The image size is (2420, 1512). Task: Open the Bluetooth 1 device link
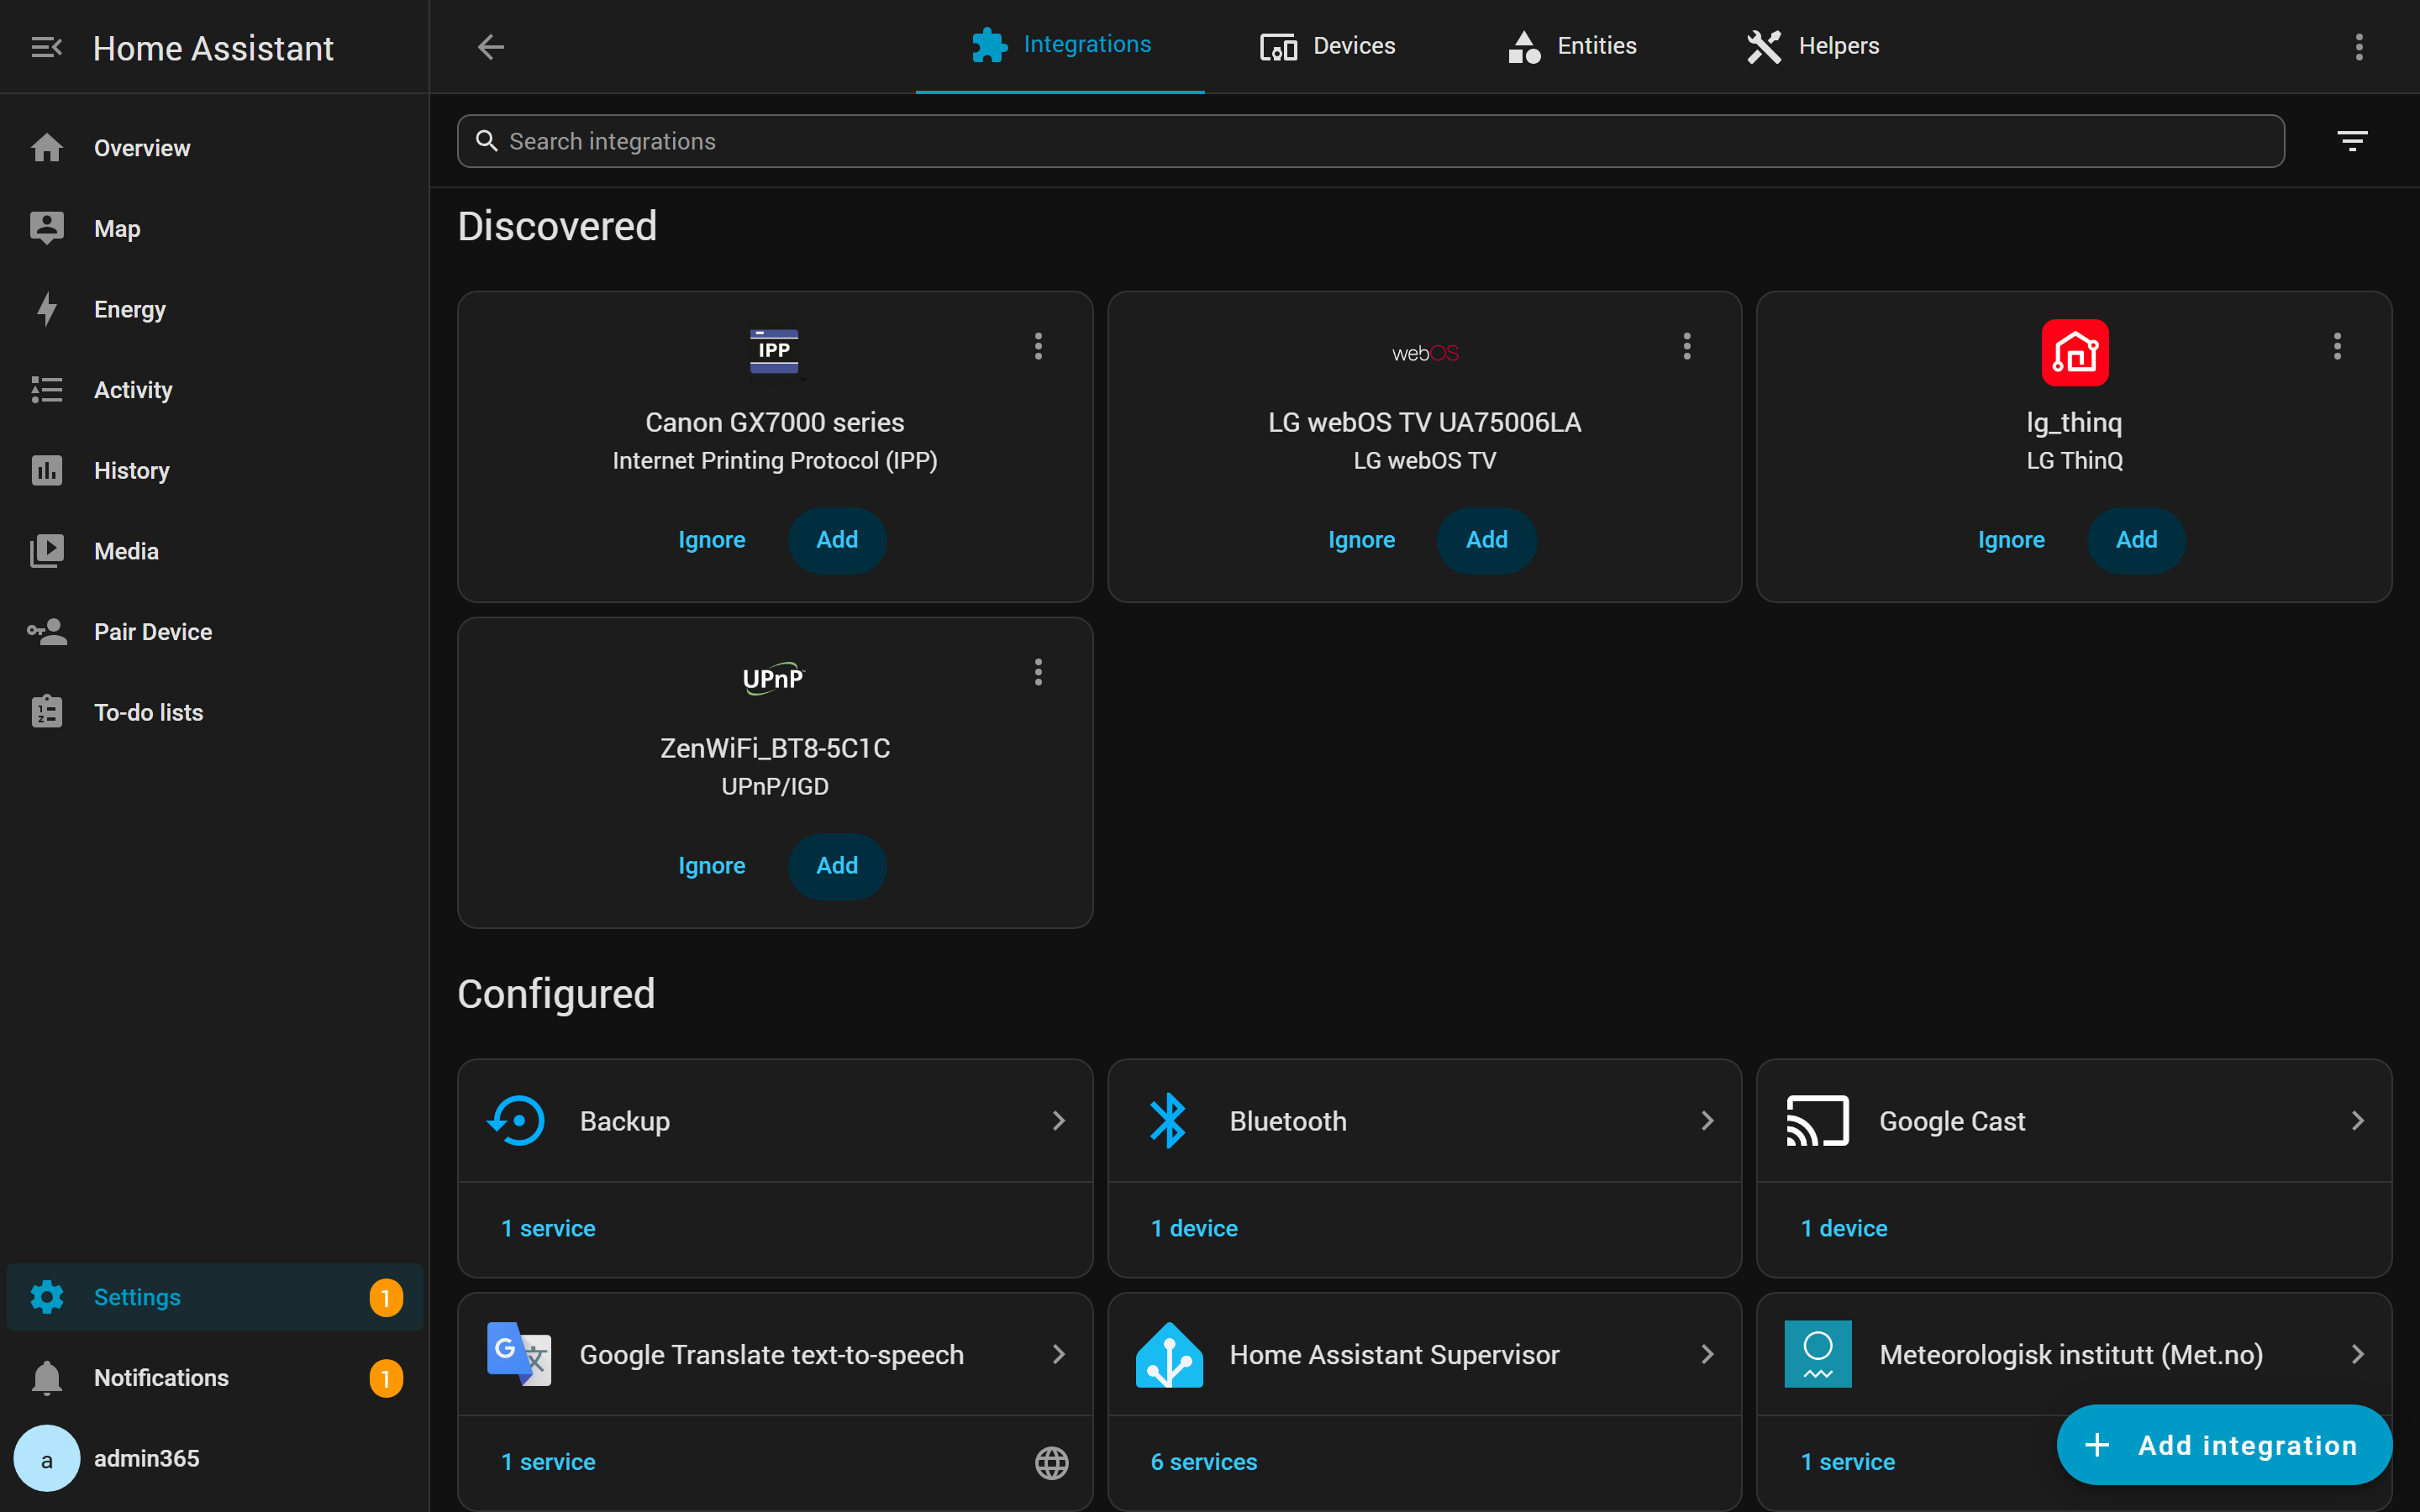(1194, 1228)
